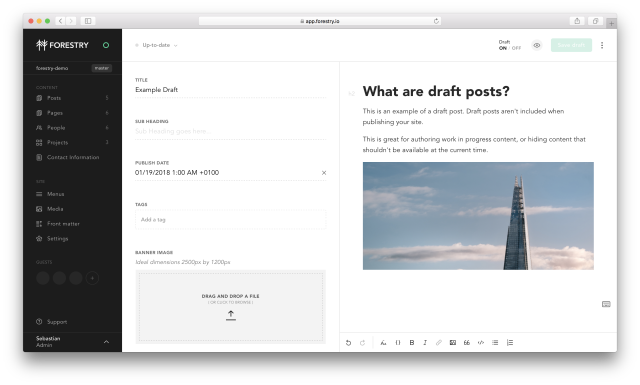Open the Up-to-date status dropdown
640x385 pixels.
[x=157, y=45]
